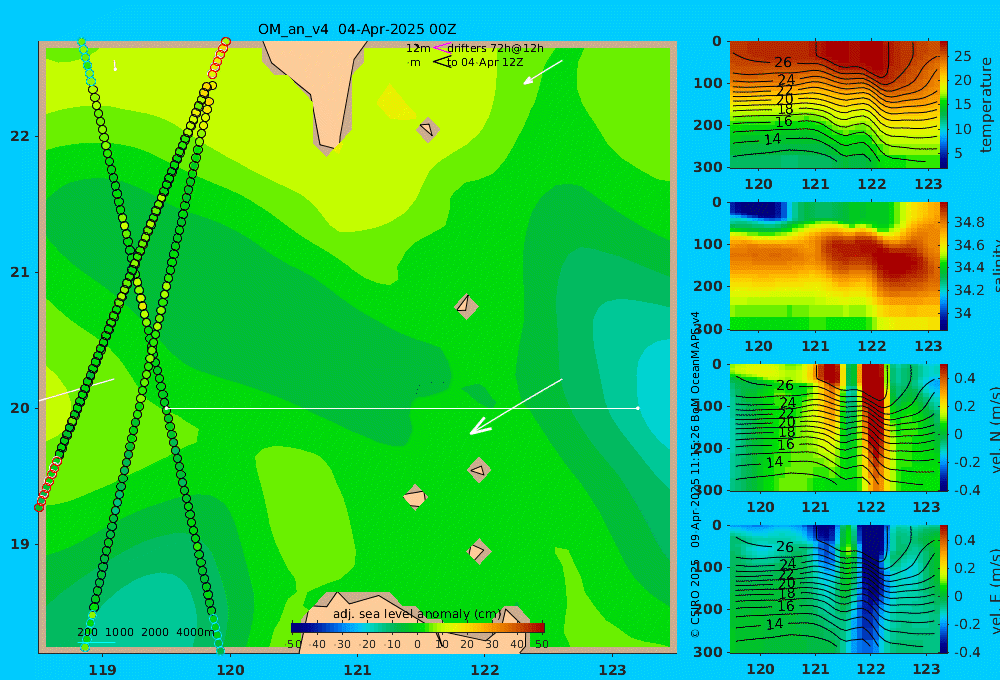Click the latitude label 22 on the map axis
The height and width of the screenshot is (680, 1000).
coord(20,137)
